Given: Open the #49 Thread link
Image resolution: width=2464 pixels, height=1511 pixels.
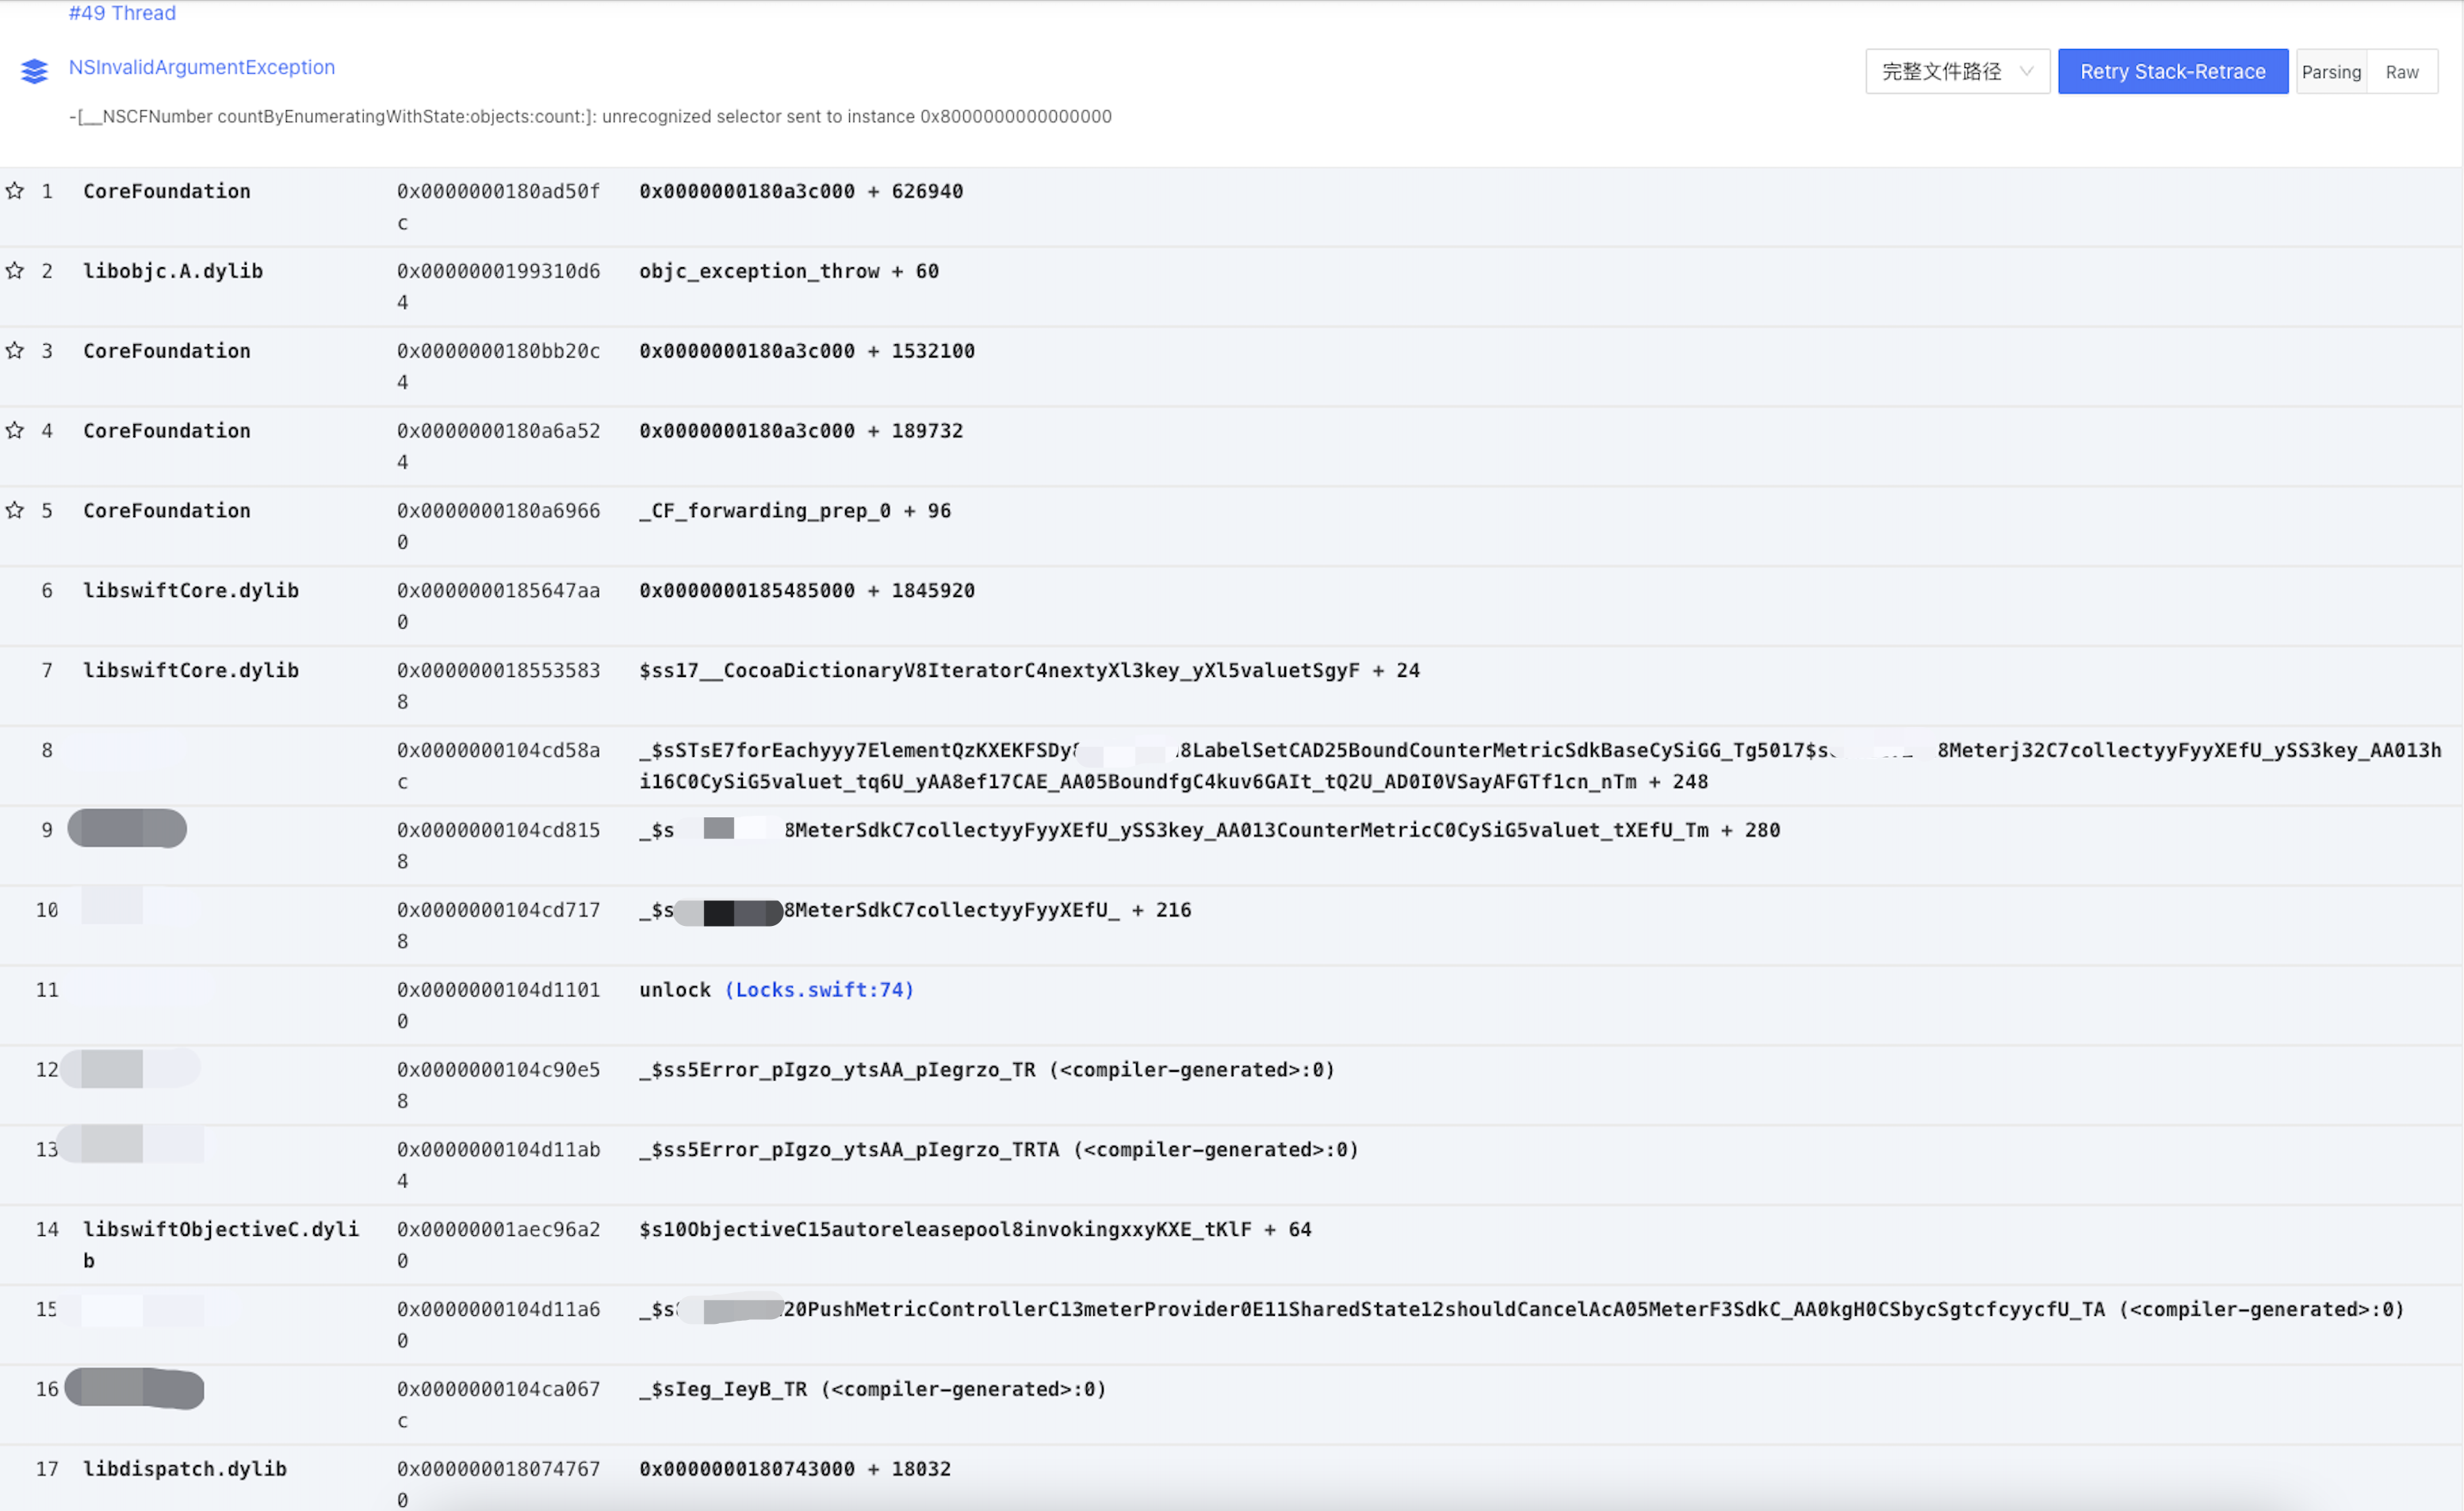Looking at the screenshot, I should [121, 13].
